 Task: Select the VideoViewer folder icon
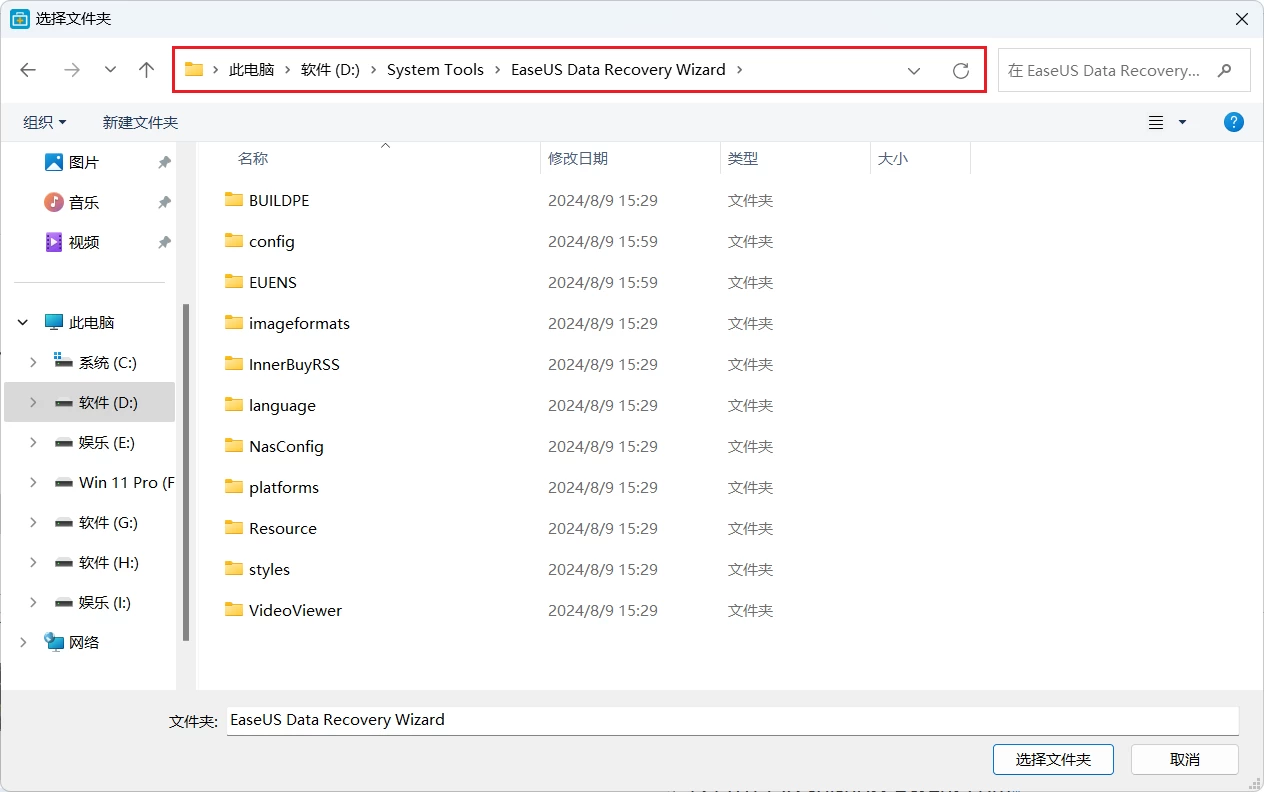tap(234, 610)
